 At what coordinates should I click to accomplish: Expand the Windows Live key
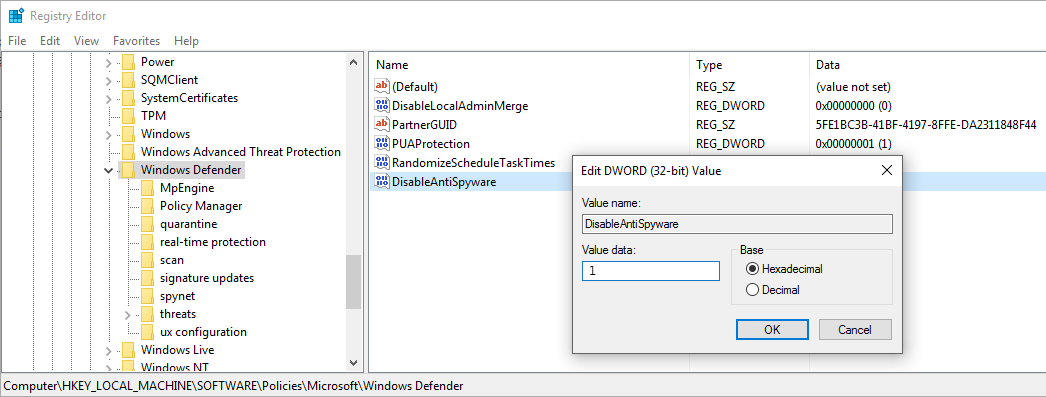coord(109,350)
